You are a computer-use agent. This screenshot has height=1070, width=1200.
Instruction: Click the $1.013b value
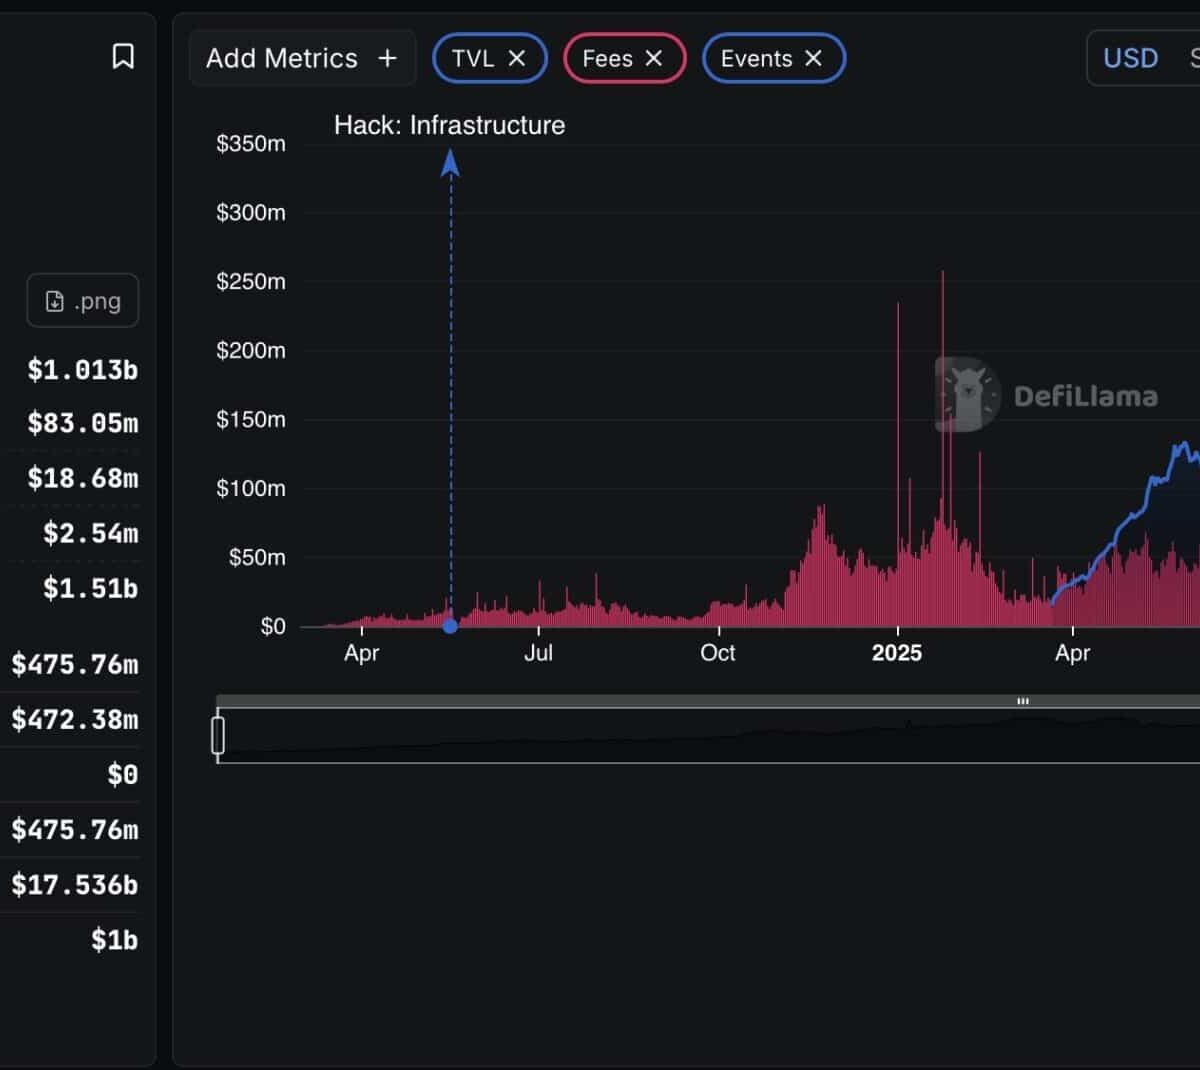(x=82, y=370)
